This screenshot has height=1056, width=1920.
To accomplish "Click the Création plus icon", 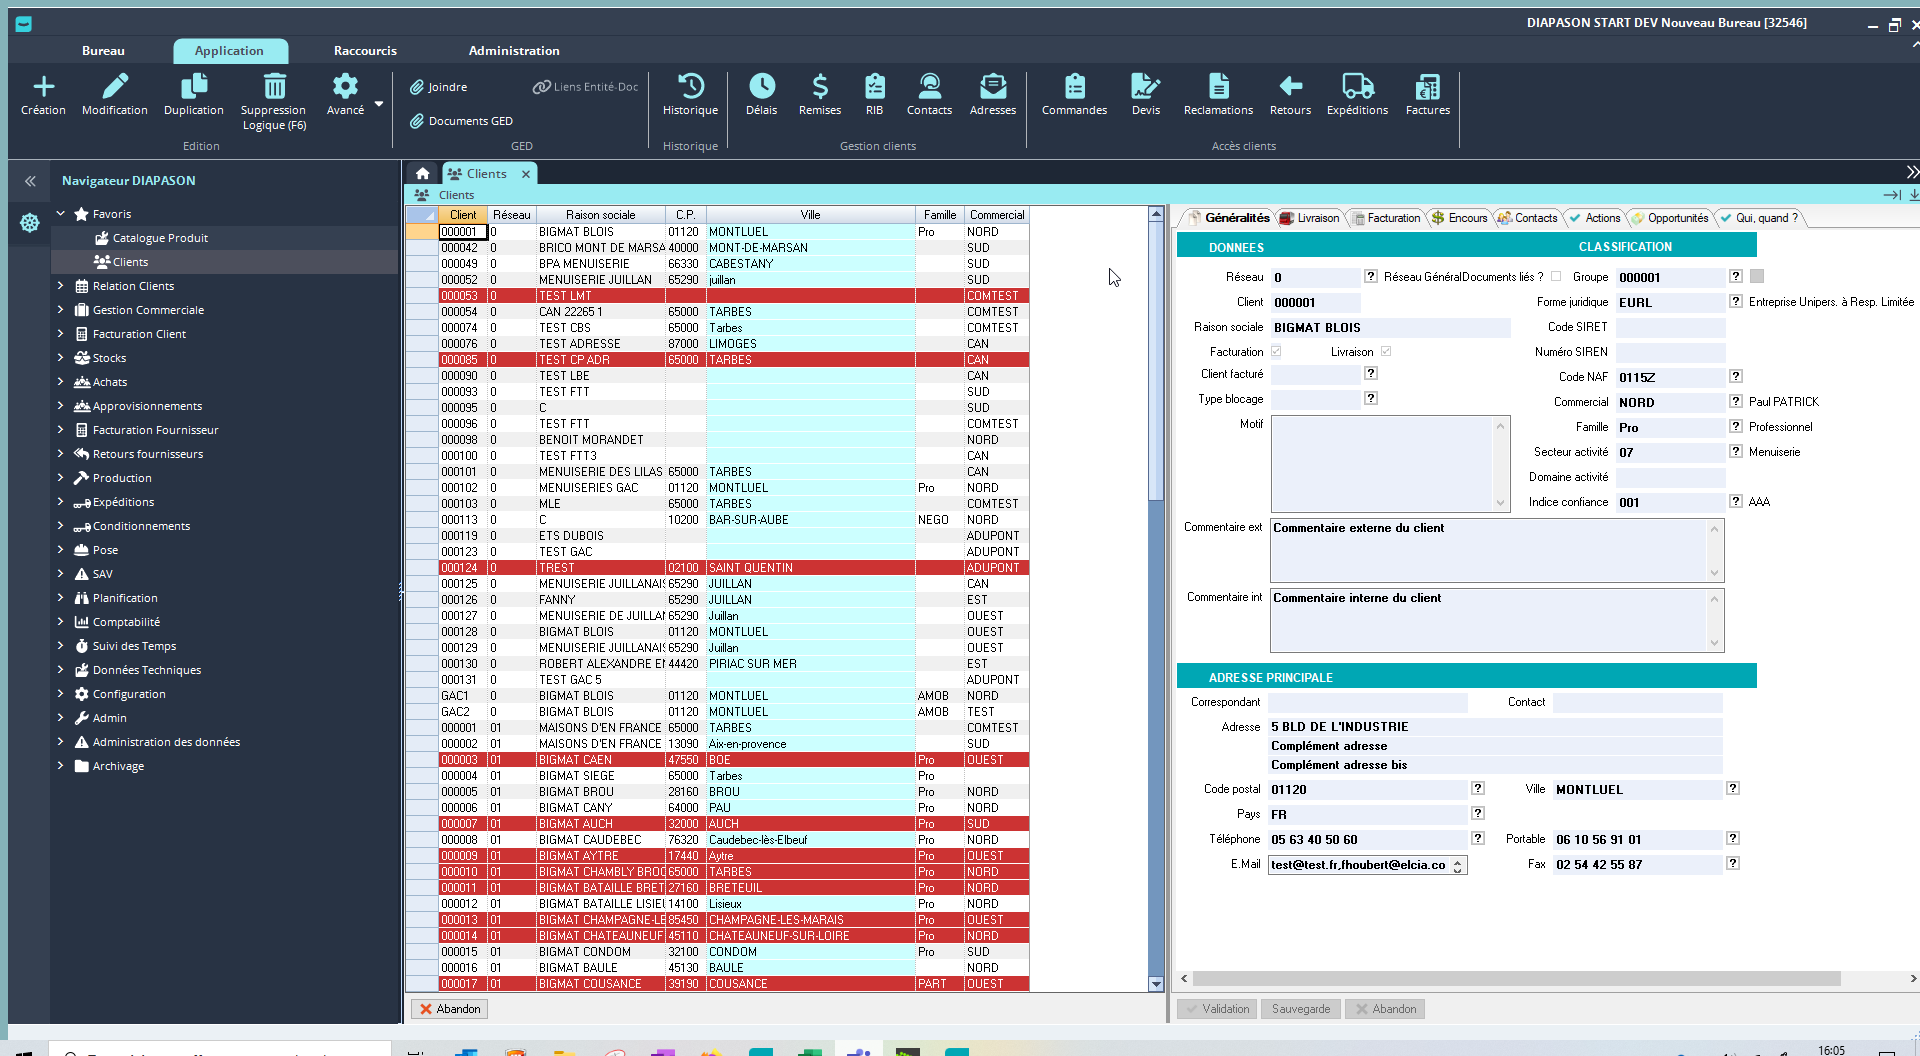I will click(43, 87).
